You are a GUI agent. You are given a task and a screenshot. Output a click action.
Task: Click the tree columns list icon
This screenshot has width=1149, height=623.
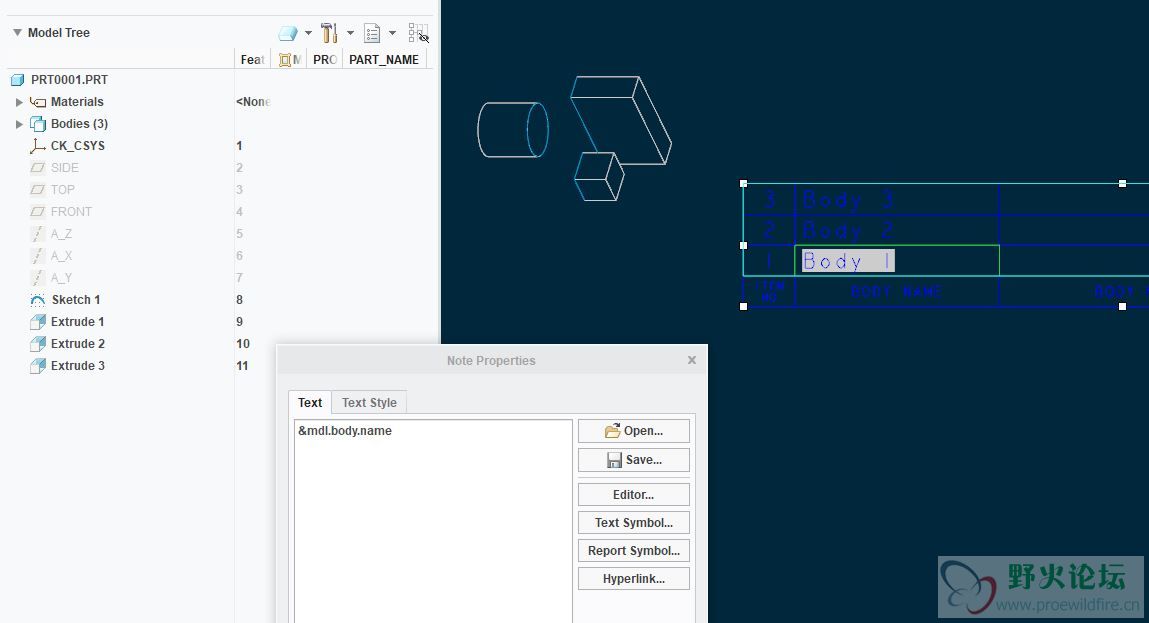point(372,33)
